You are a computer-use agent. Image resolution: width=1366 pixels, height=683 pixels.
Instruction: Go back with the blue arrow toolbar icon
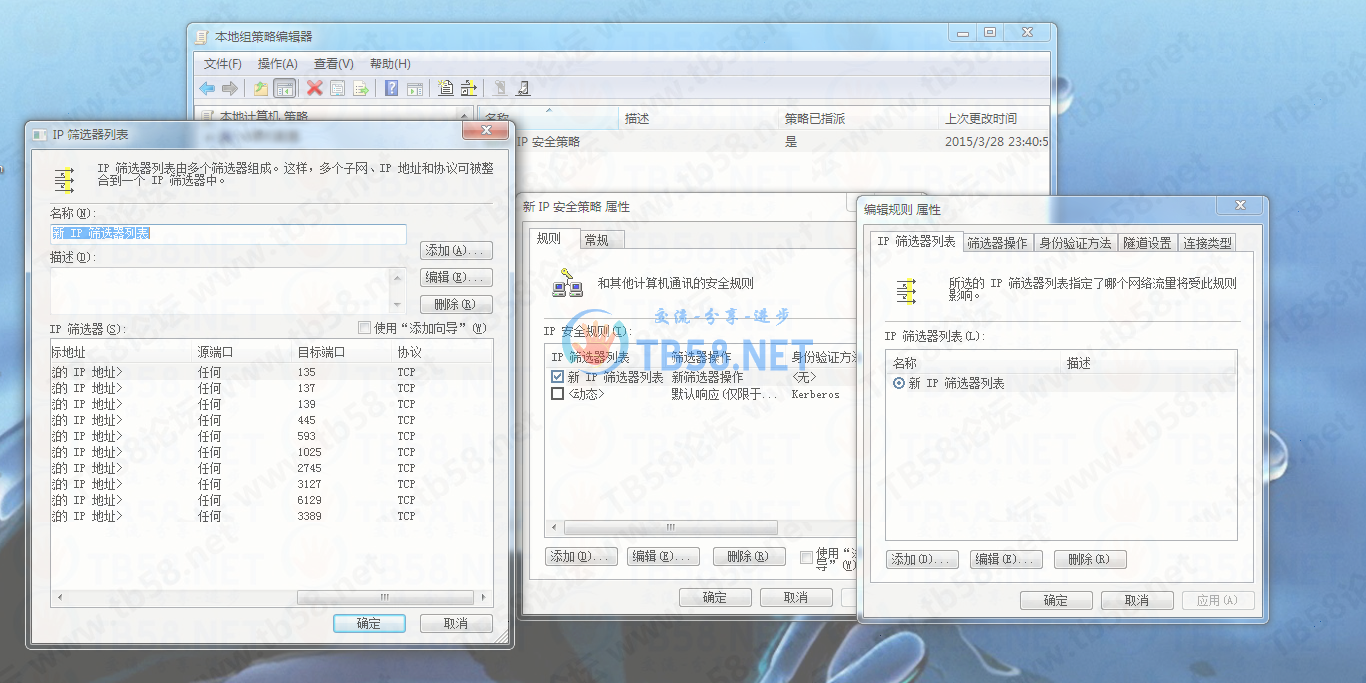tap(207, 88)
